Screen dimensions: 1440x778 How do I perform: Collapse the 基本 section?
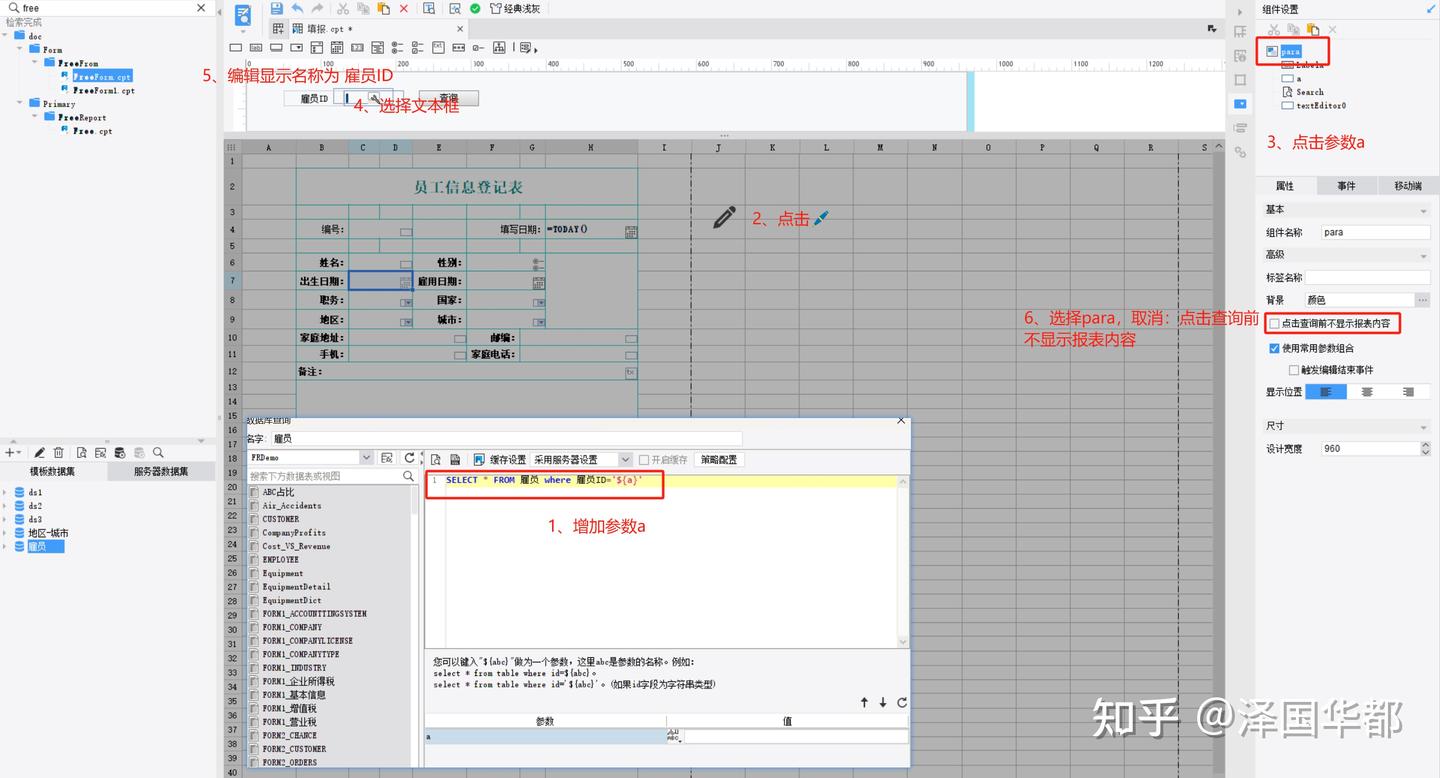tap(1423, 211)
